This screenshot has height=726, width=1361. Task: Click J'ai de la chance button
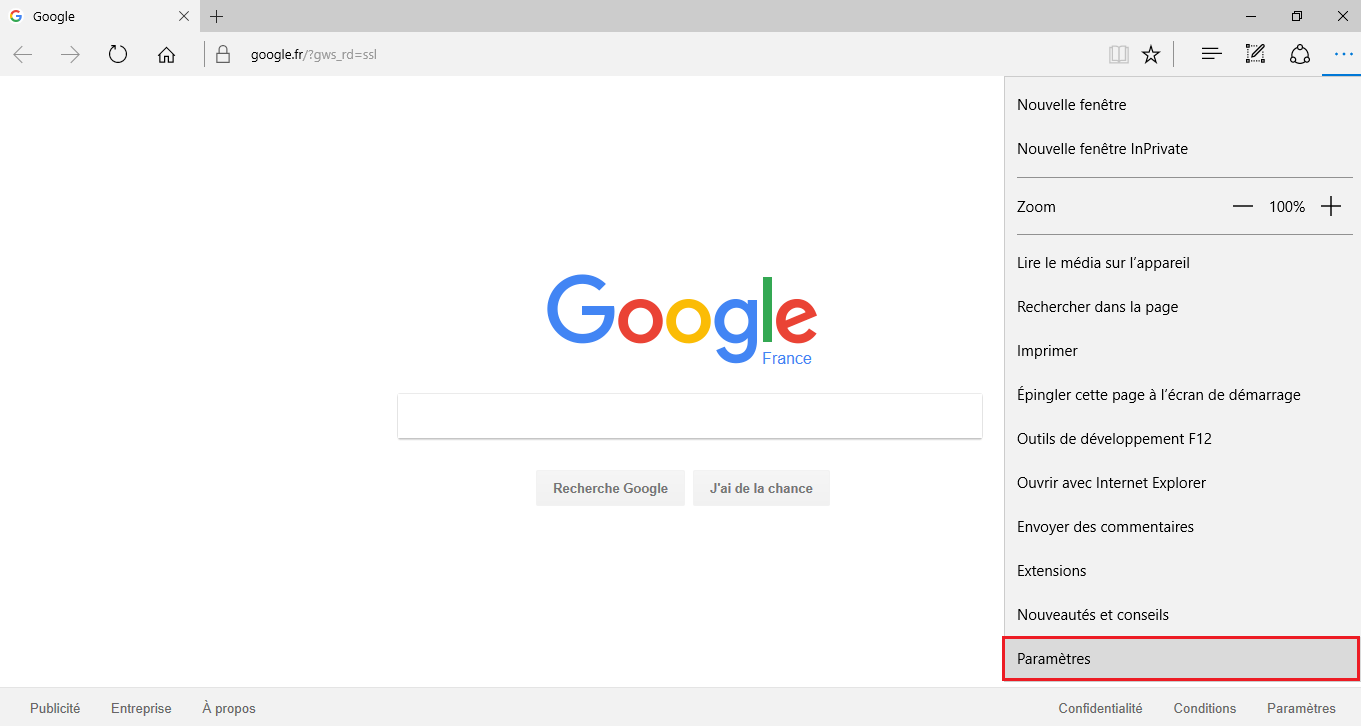tap(761, 488)
